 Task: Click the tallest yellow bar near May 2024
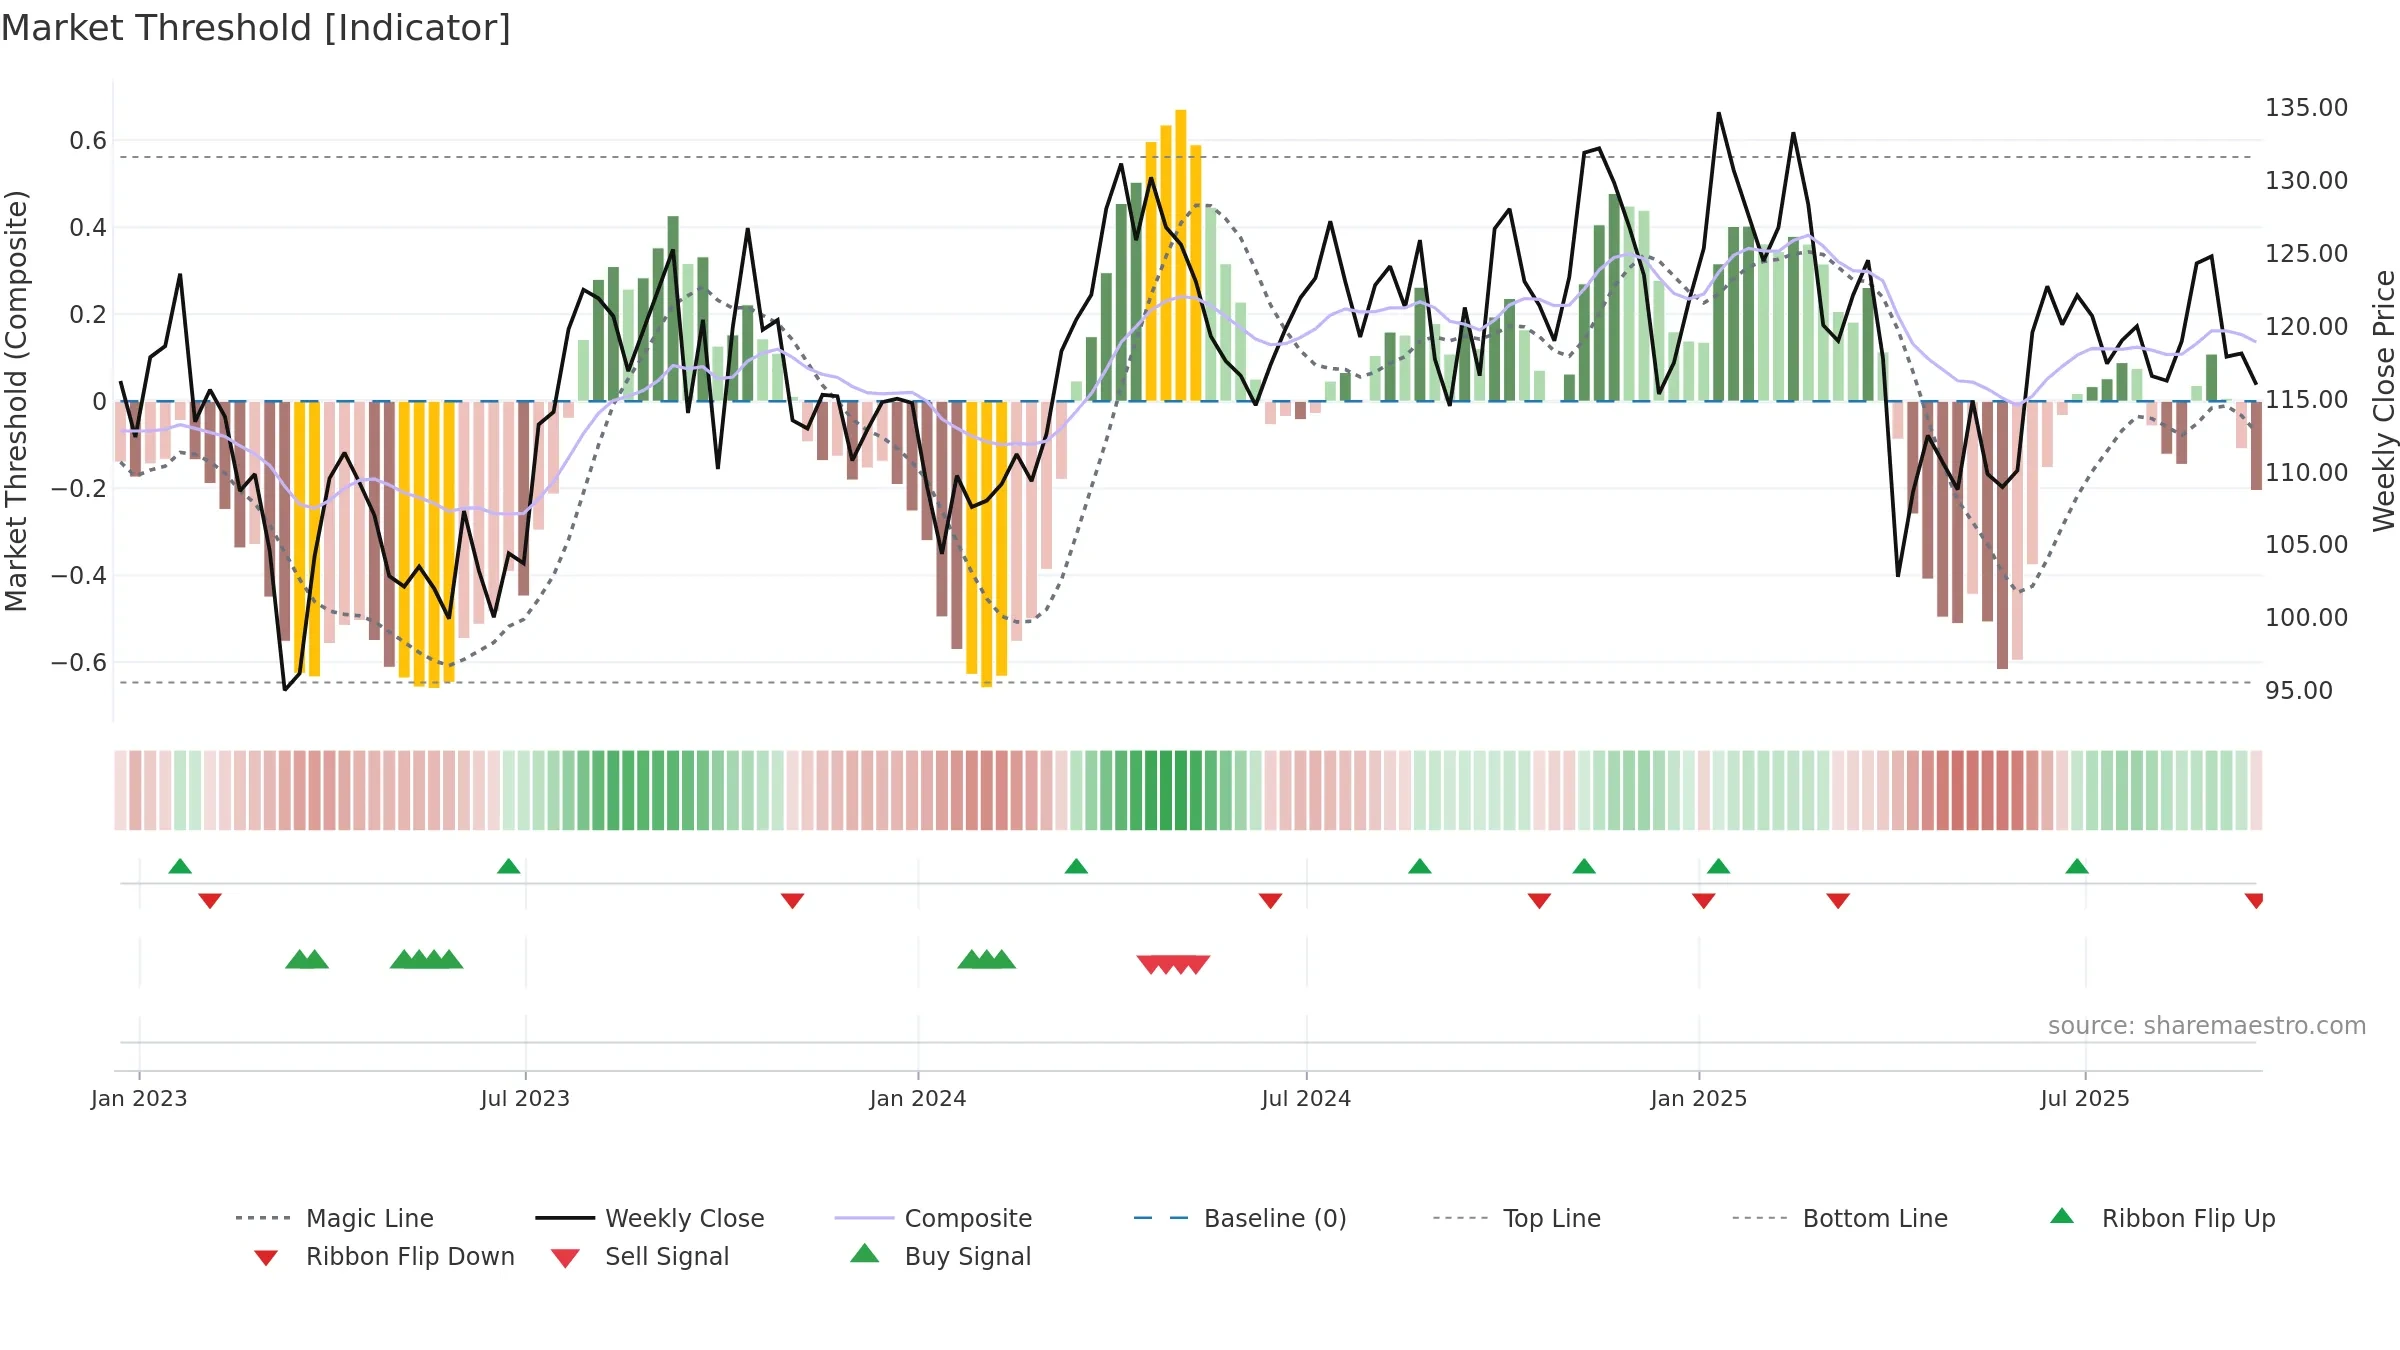1181,255
